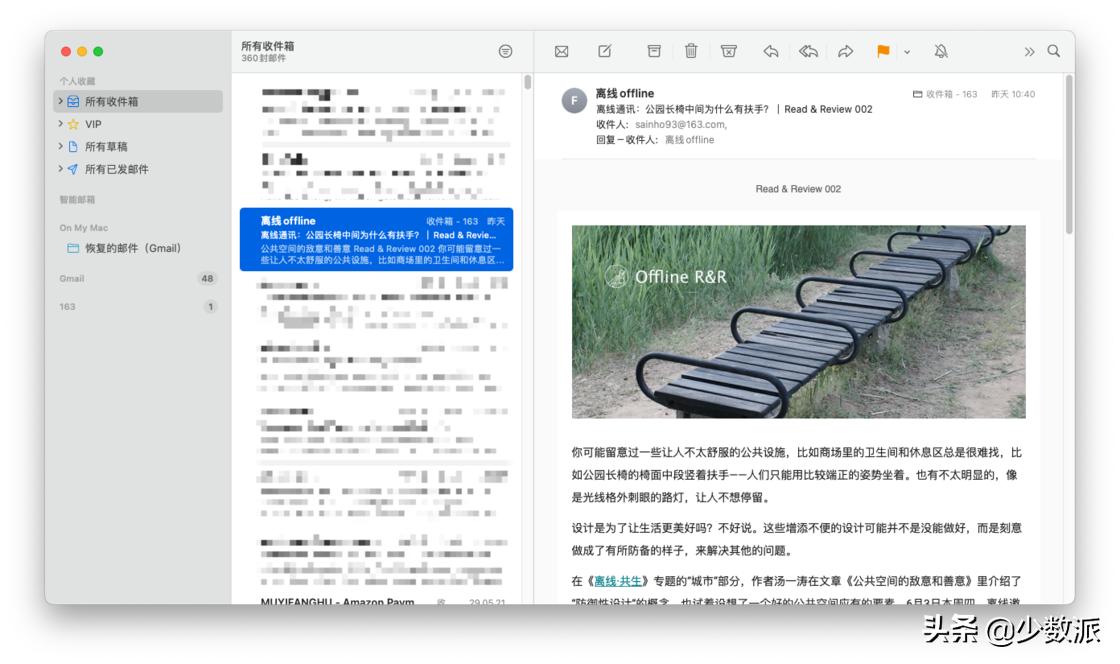Click reply-to address 离线 offline
The width and height of the screenshot is (1120, 664).
tap(689, 140)
